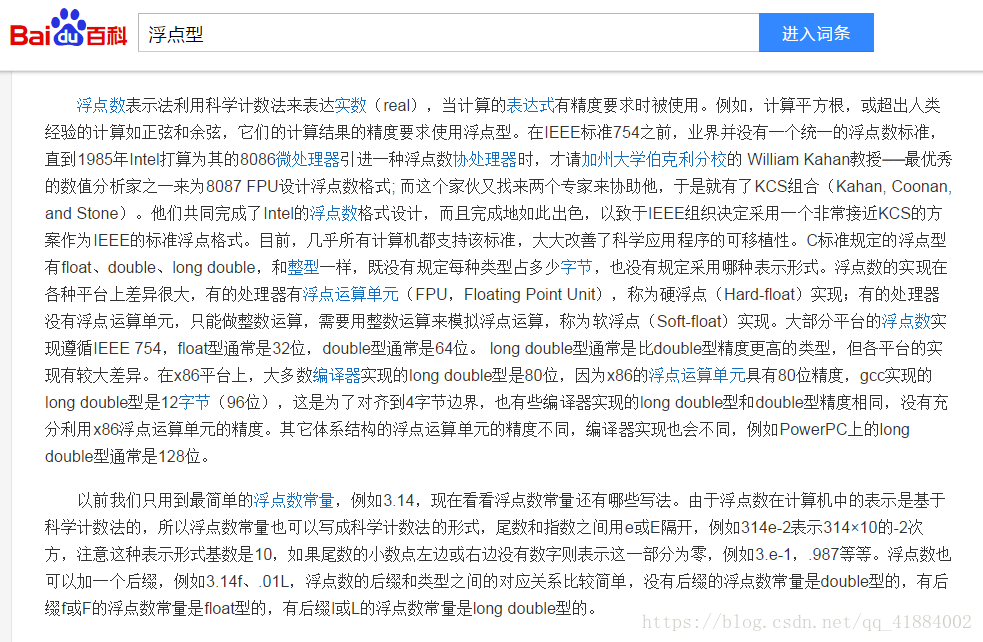983x642 pixels.
Task: Open the 实数 link
Action: coord(350,105)
